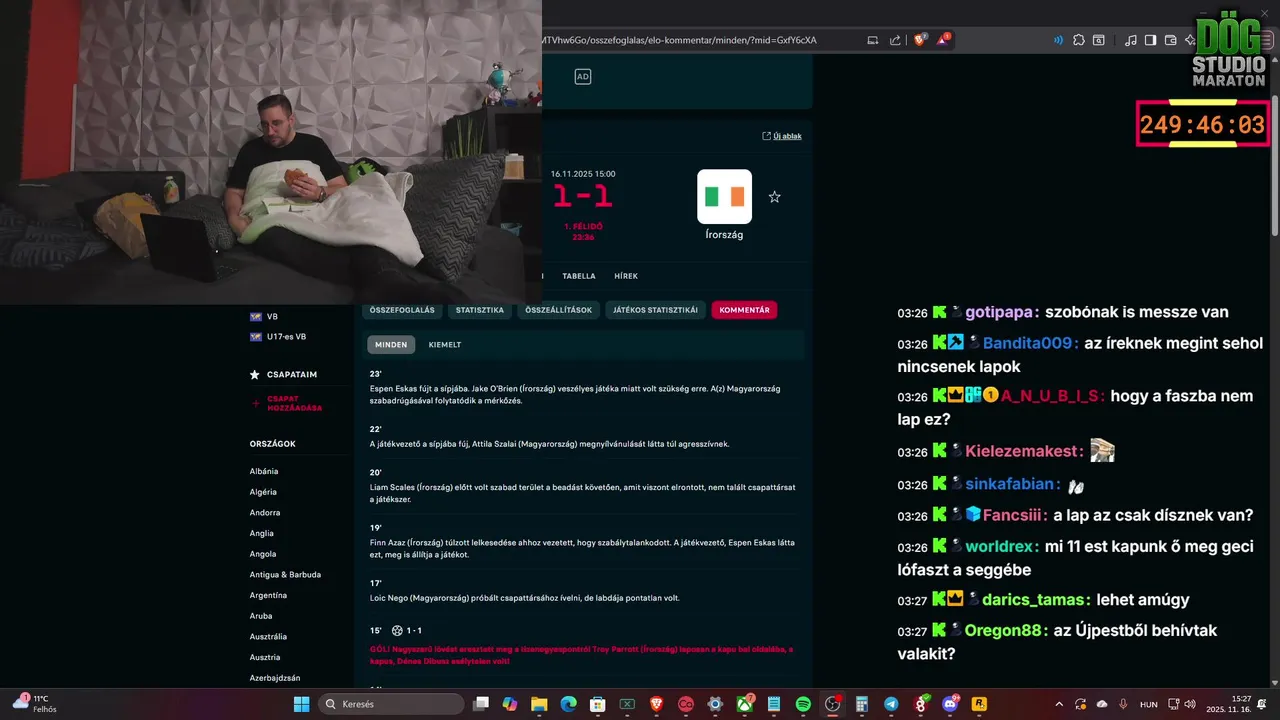Open Antigua & Barbuda in countries list
The image size is (1280, 720).
(x=285, y=574)
